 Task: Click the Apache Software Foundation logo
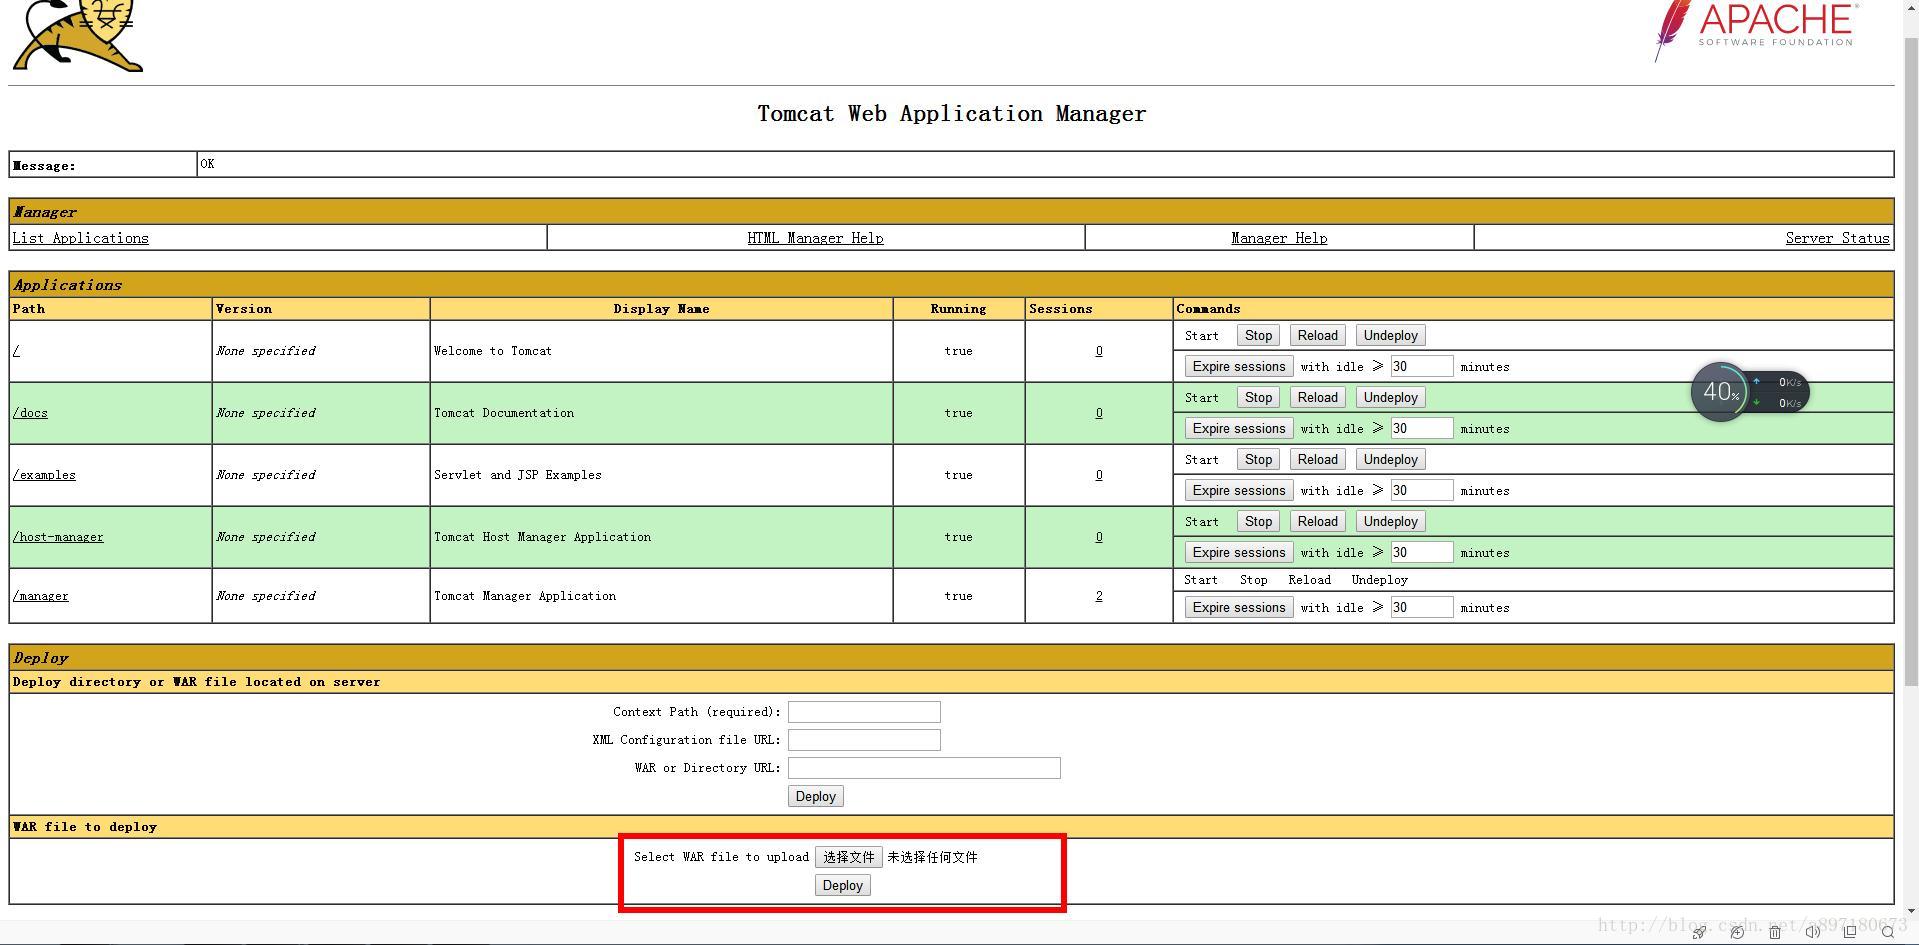tap(1757, 30)
